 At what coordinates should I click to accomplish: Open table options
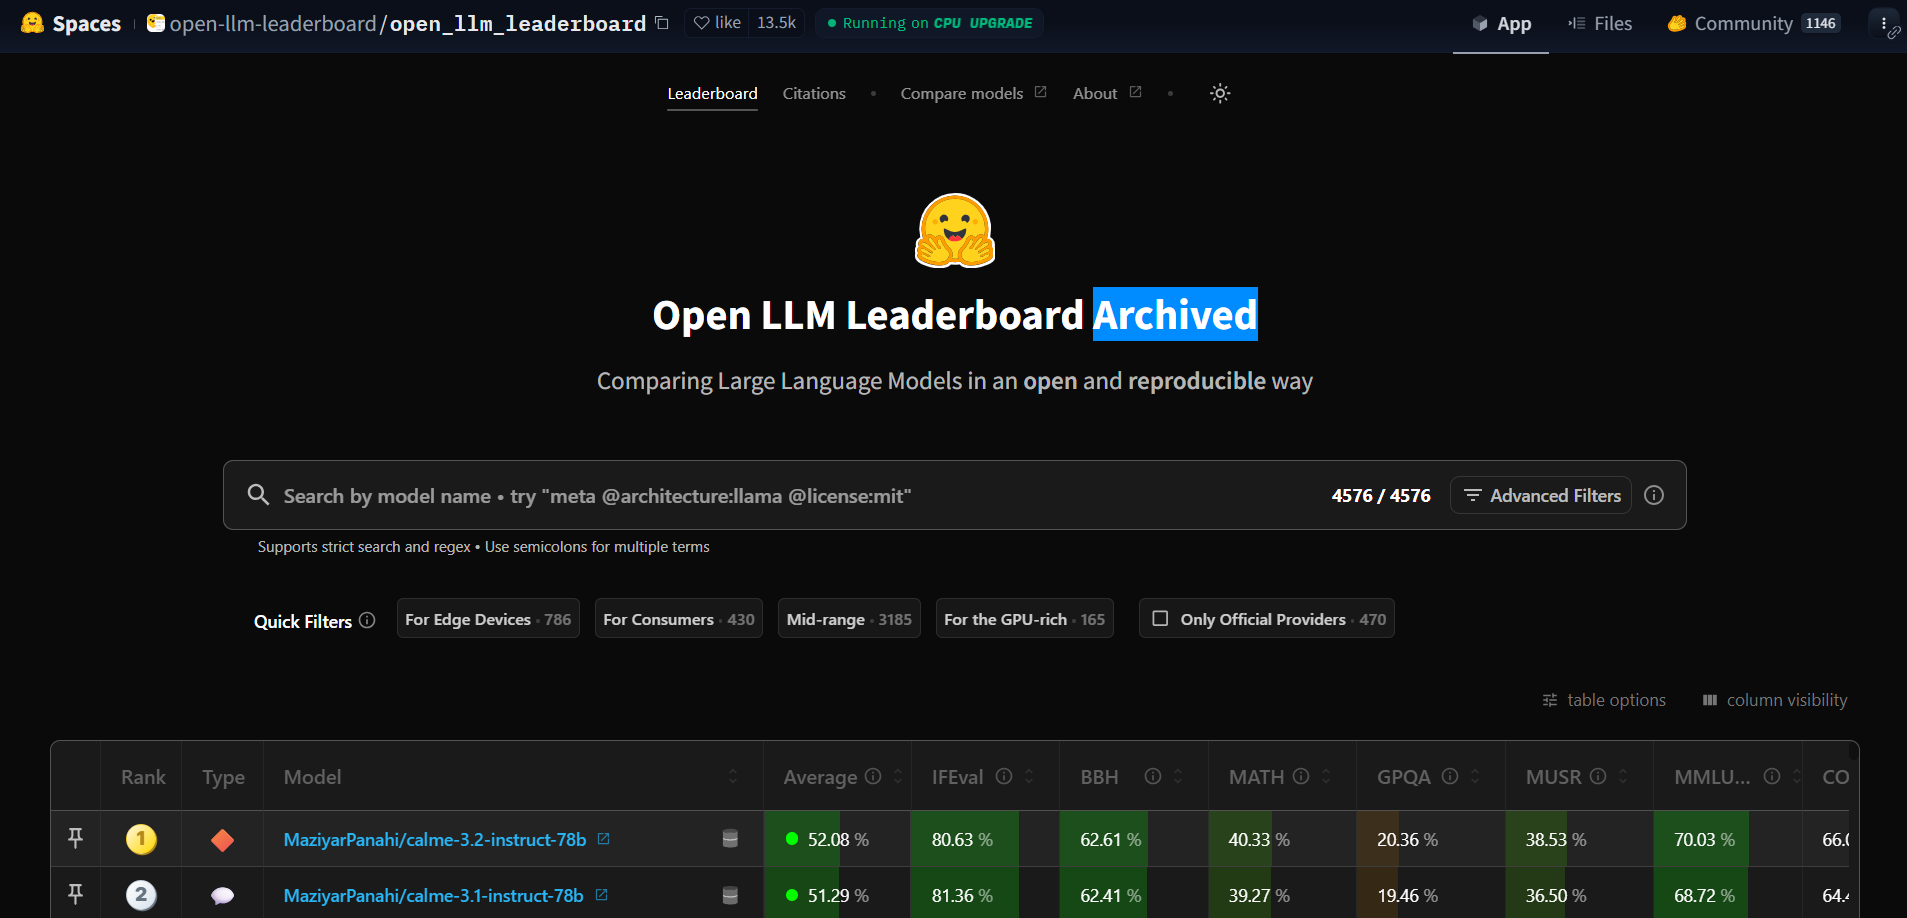click(1604, 700)
